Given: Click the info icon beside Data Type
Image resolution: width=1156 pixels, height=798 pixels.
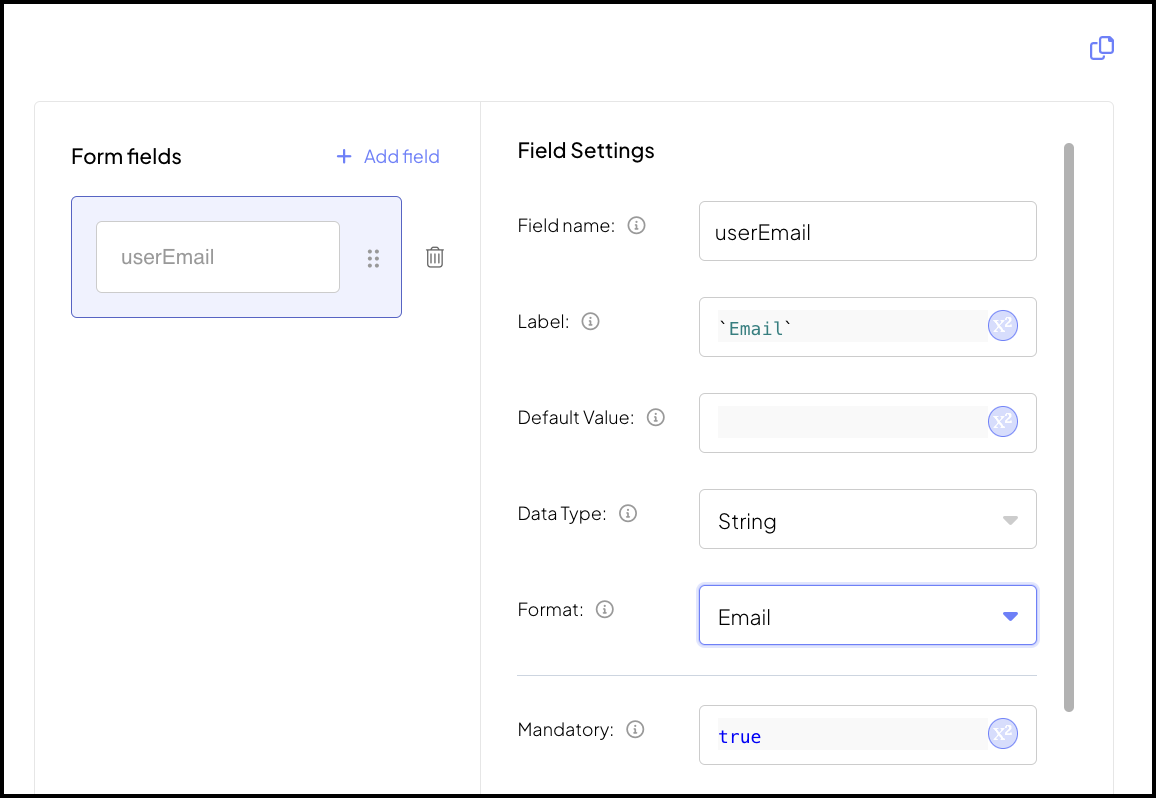Looking at the screenshot, I should (628, 514).
